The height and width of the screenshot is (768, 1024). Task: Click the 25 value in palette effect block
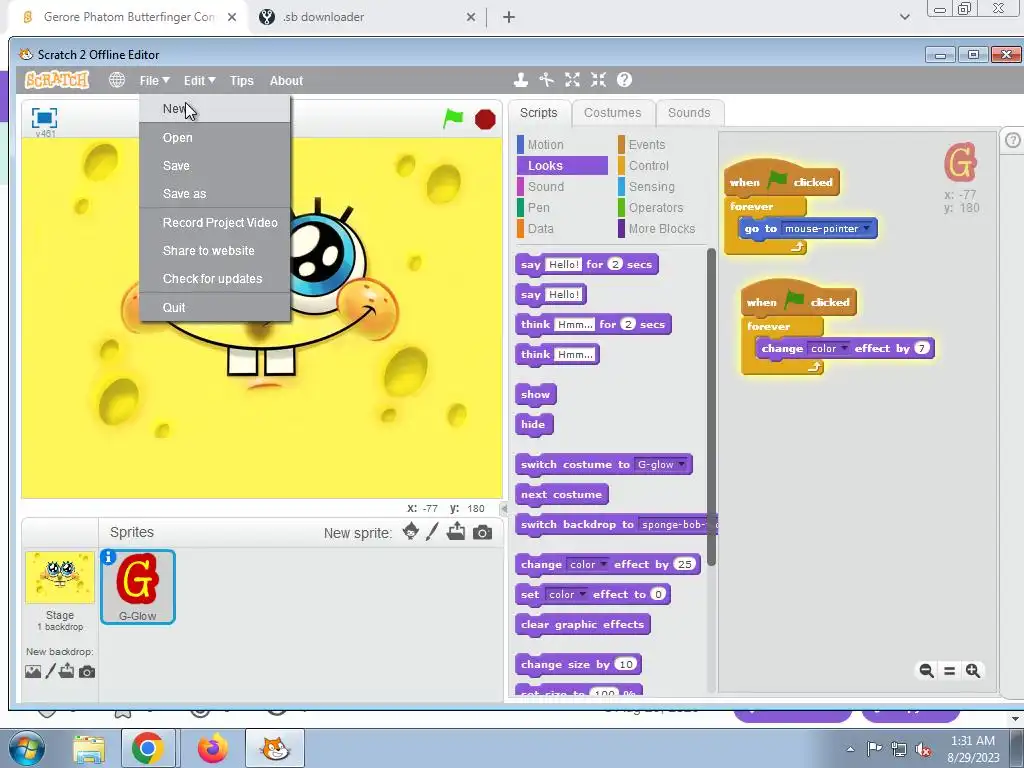684,564
